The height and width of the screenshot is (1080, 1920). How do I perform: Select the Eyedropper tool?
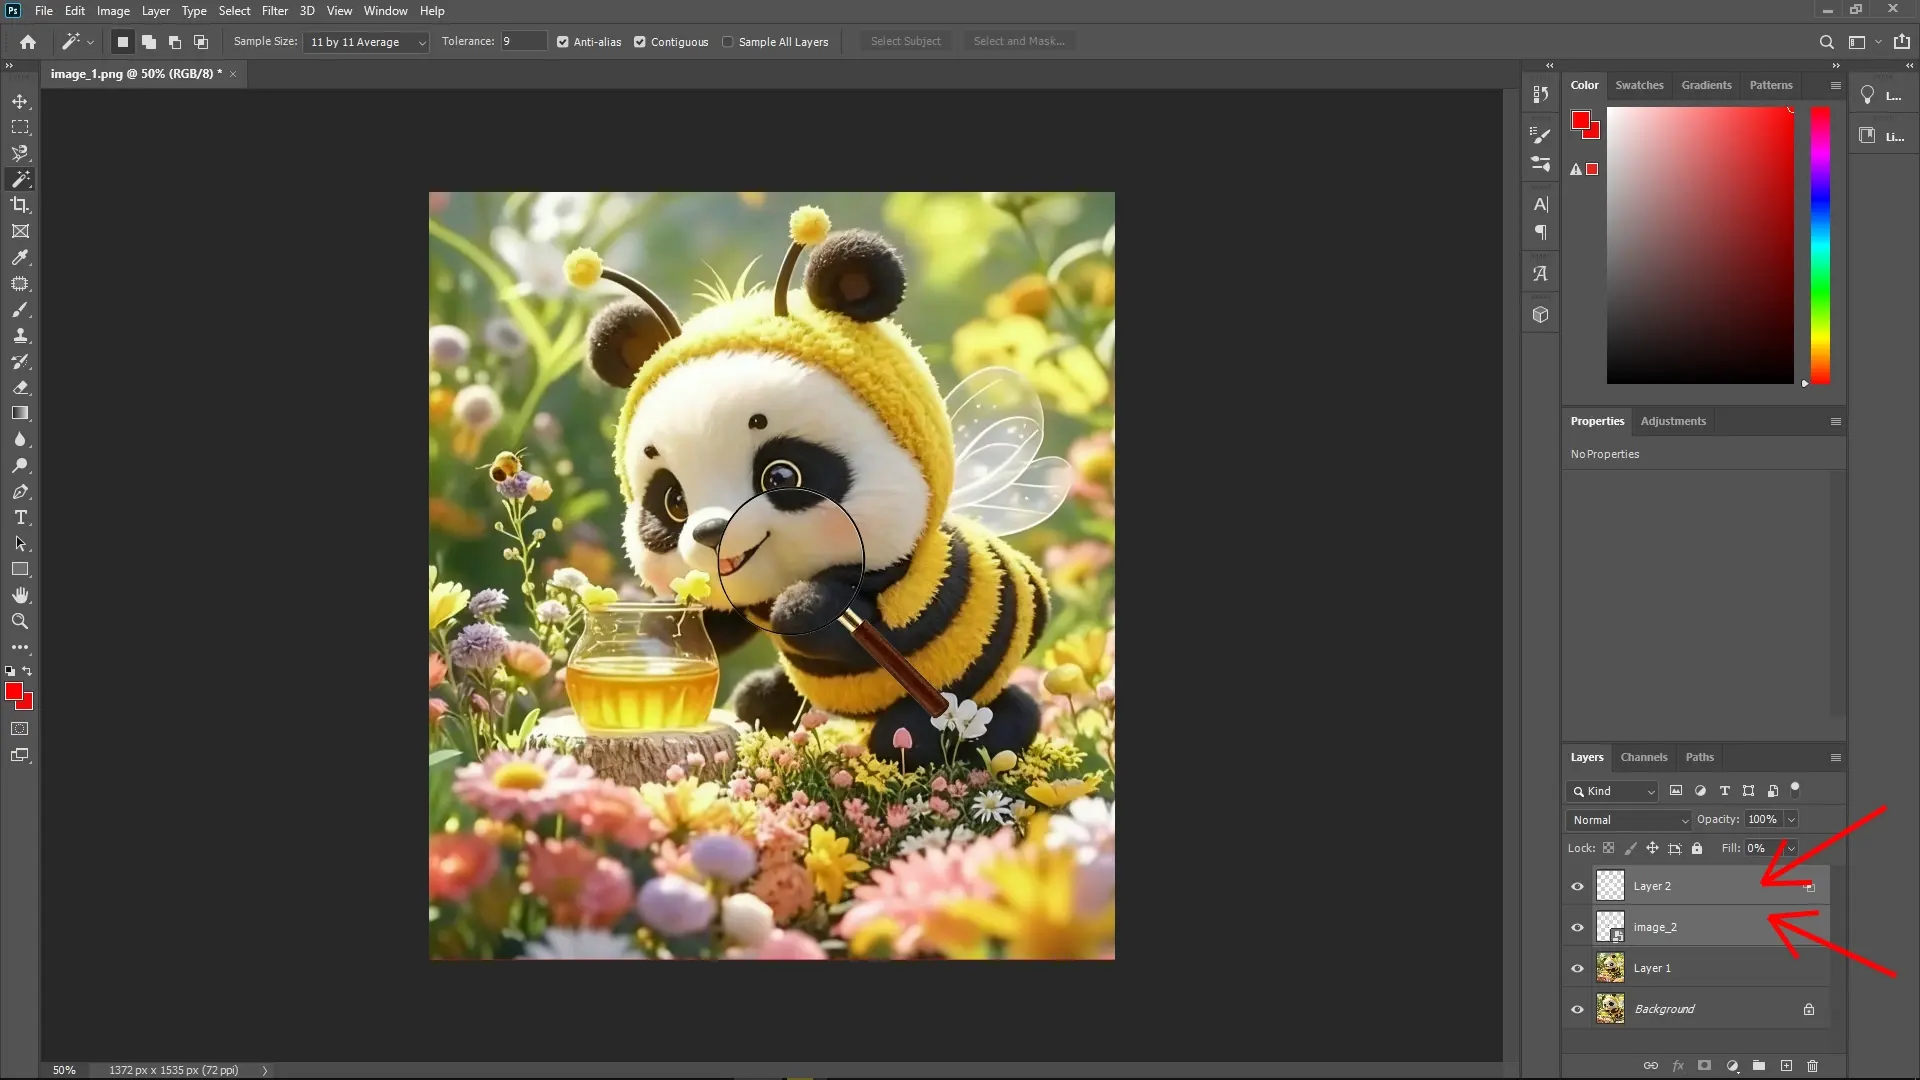[20, 258]
